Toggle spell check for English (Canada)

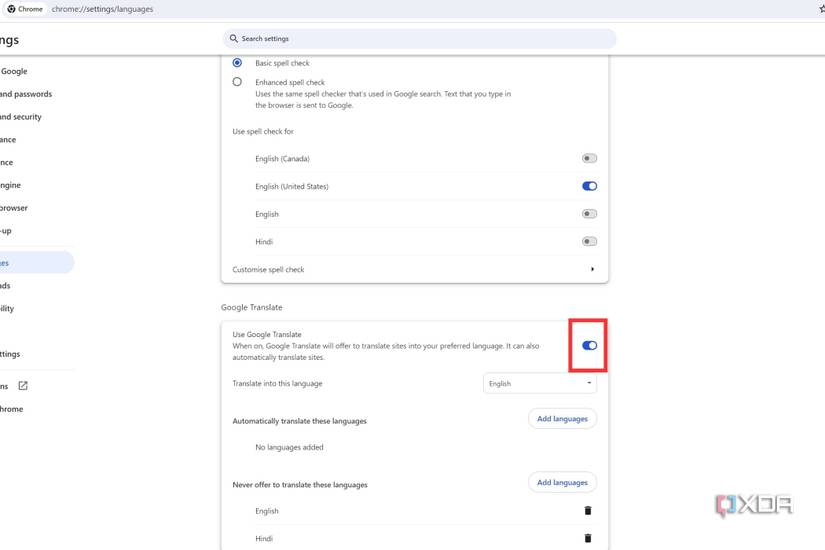pyautogui.click(x=589, y=158)
